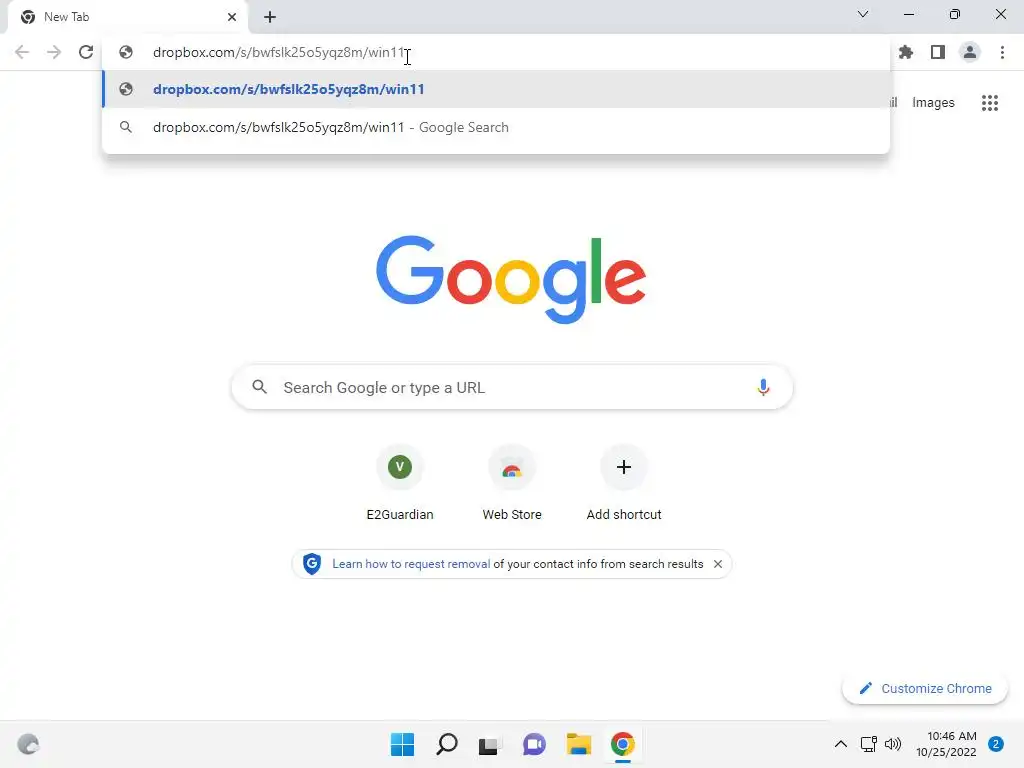Open Chrome's three-dot menu
The height and width of the screenshot is (768, 1024).
[x=1002, y=52]
